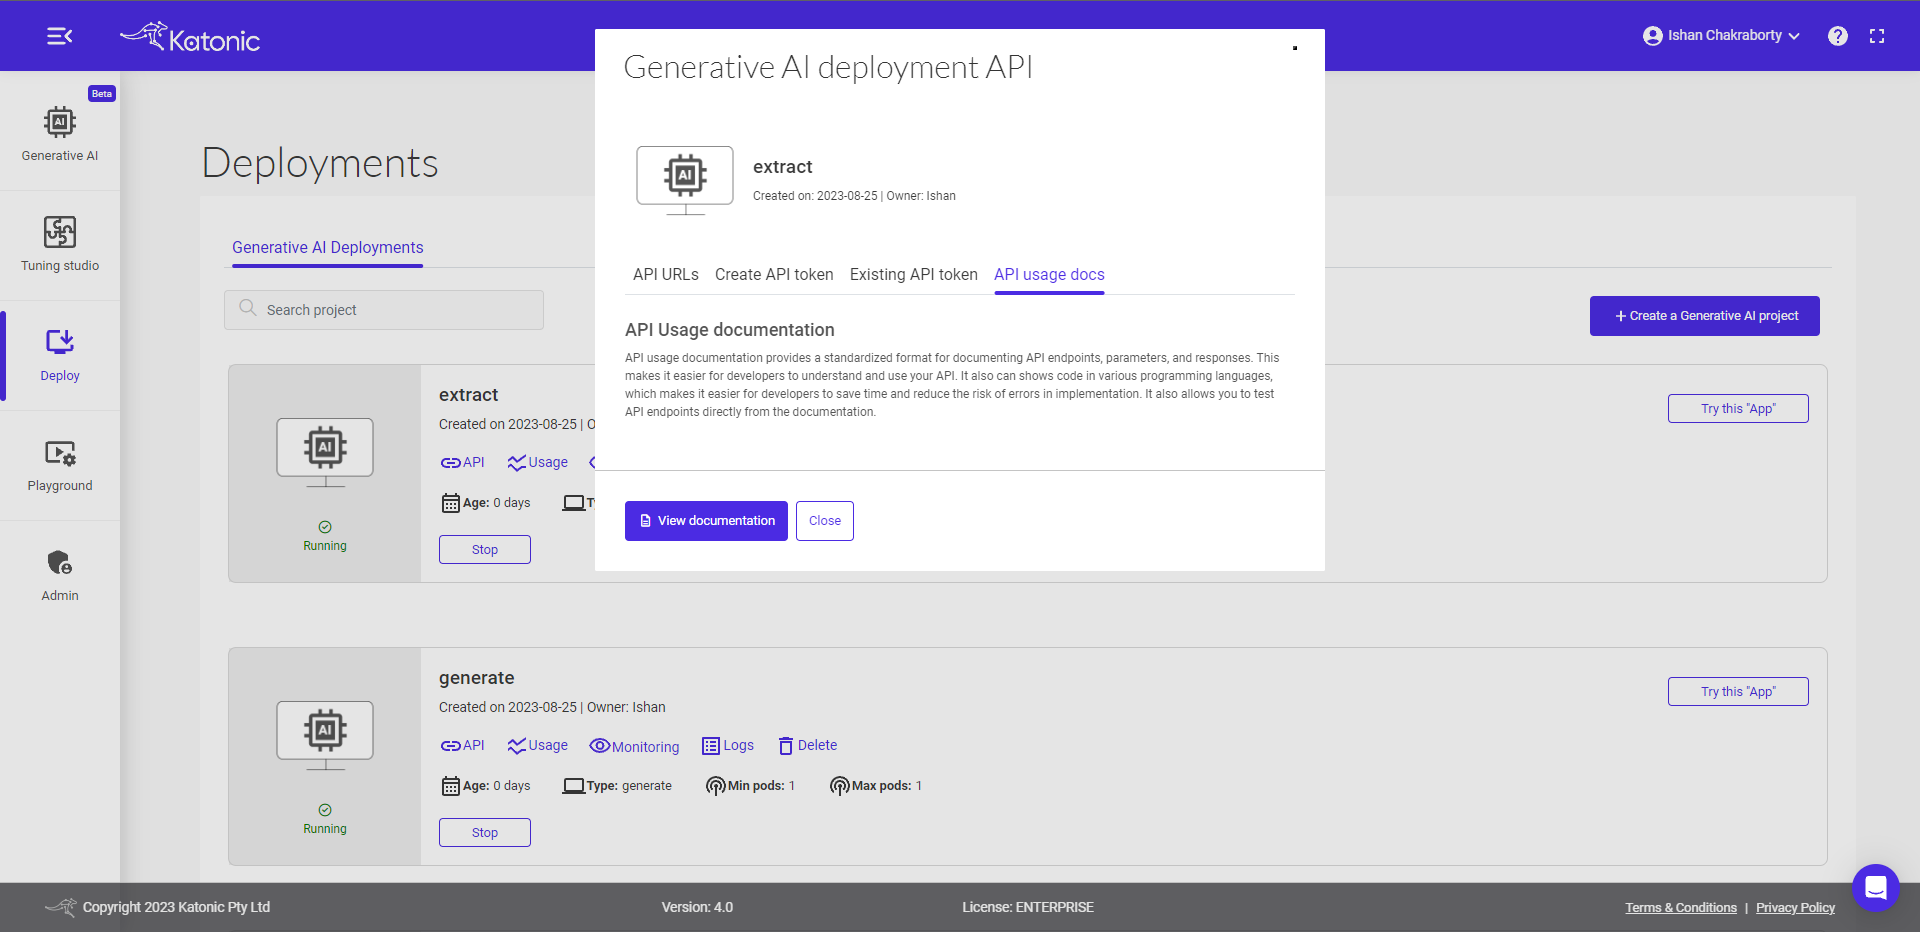Viewport: 1920px width, 932px height.
Task: Open the Playground sidebar item
Action: tap(60, 464)
